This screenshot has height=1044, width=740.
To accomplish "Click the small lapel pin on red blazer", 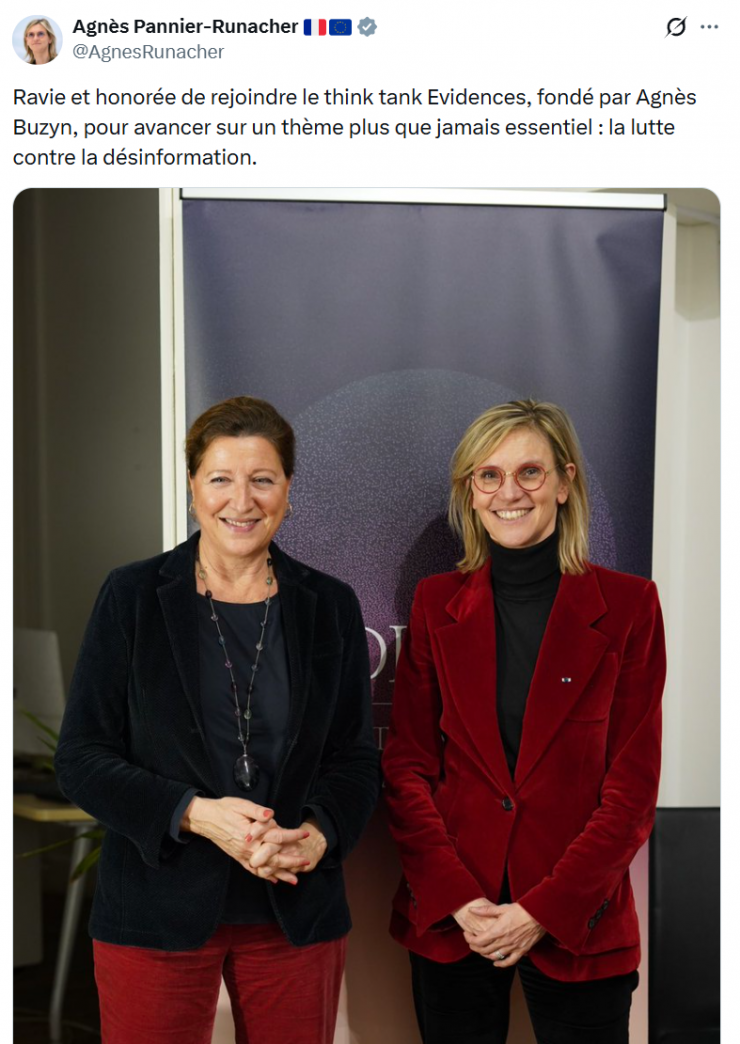I will click(565, 680).
